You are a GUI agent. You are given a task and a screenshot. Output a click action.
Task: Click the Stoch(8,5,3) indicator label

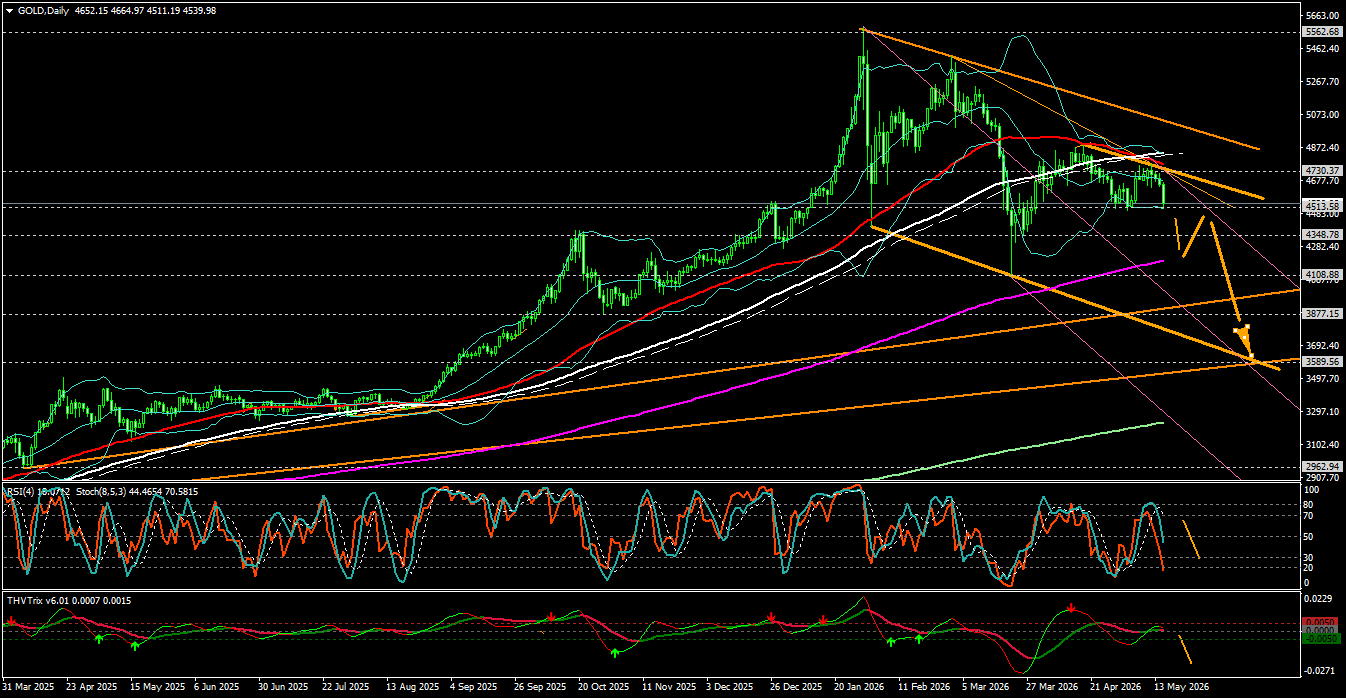pyautogui.click(x=99, y=491)
